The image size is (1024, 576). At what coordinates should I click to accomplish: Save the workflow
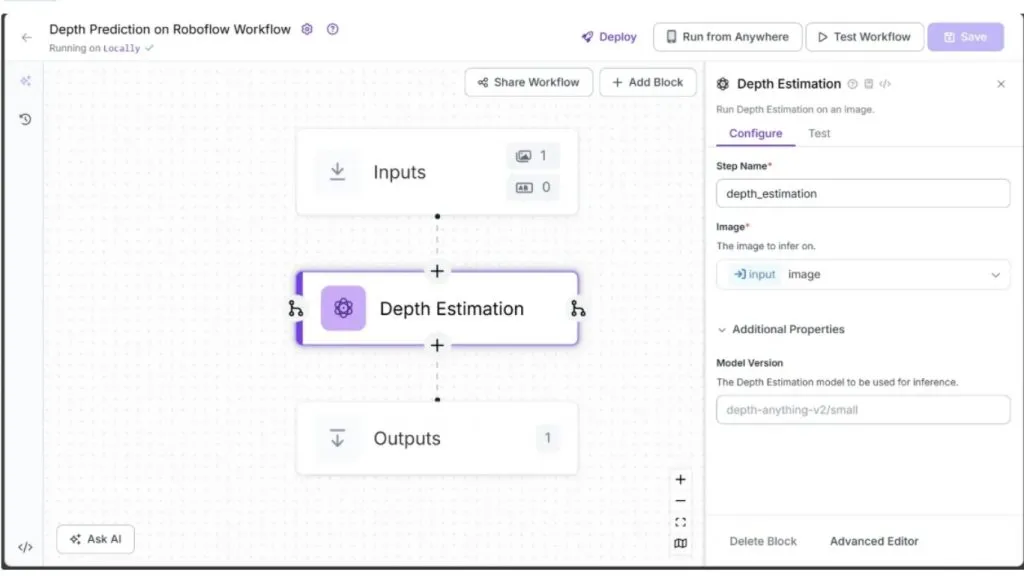(965, 37)
